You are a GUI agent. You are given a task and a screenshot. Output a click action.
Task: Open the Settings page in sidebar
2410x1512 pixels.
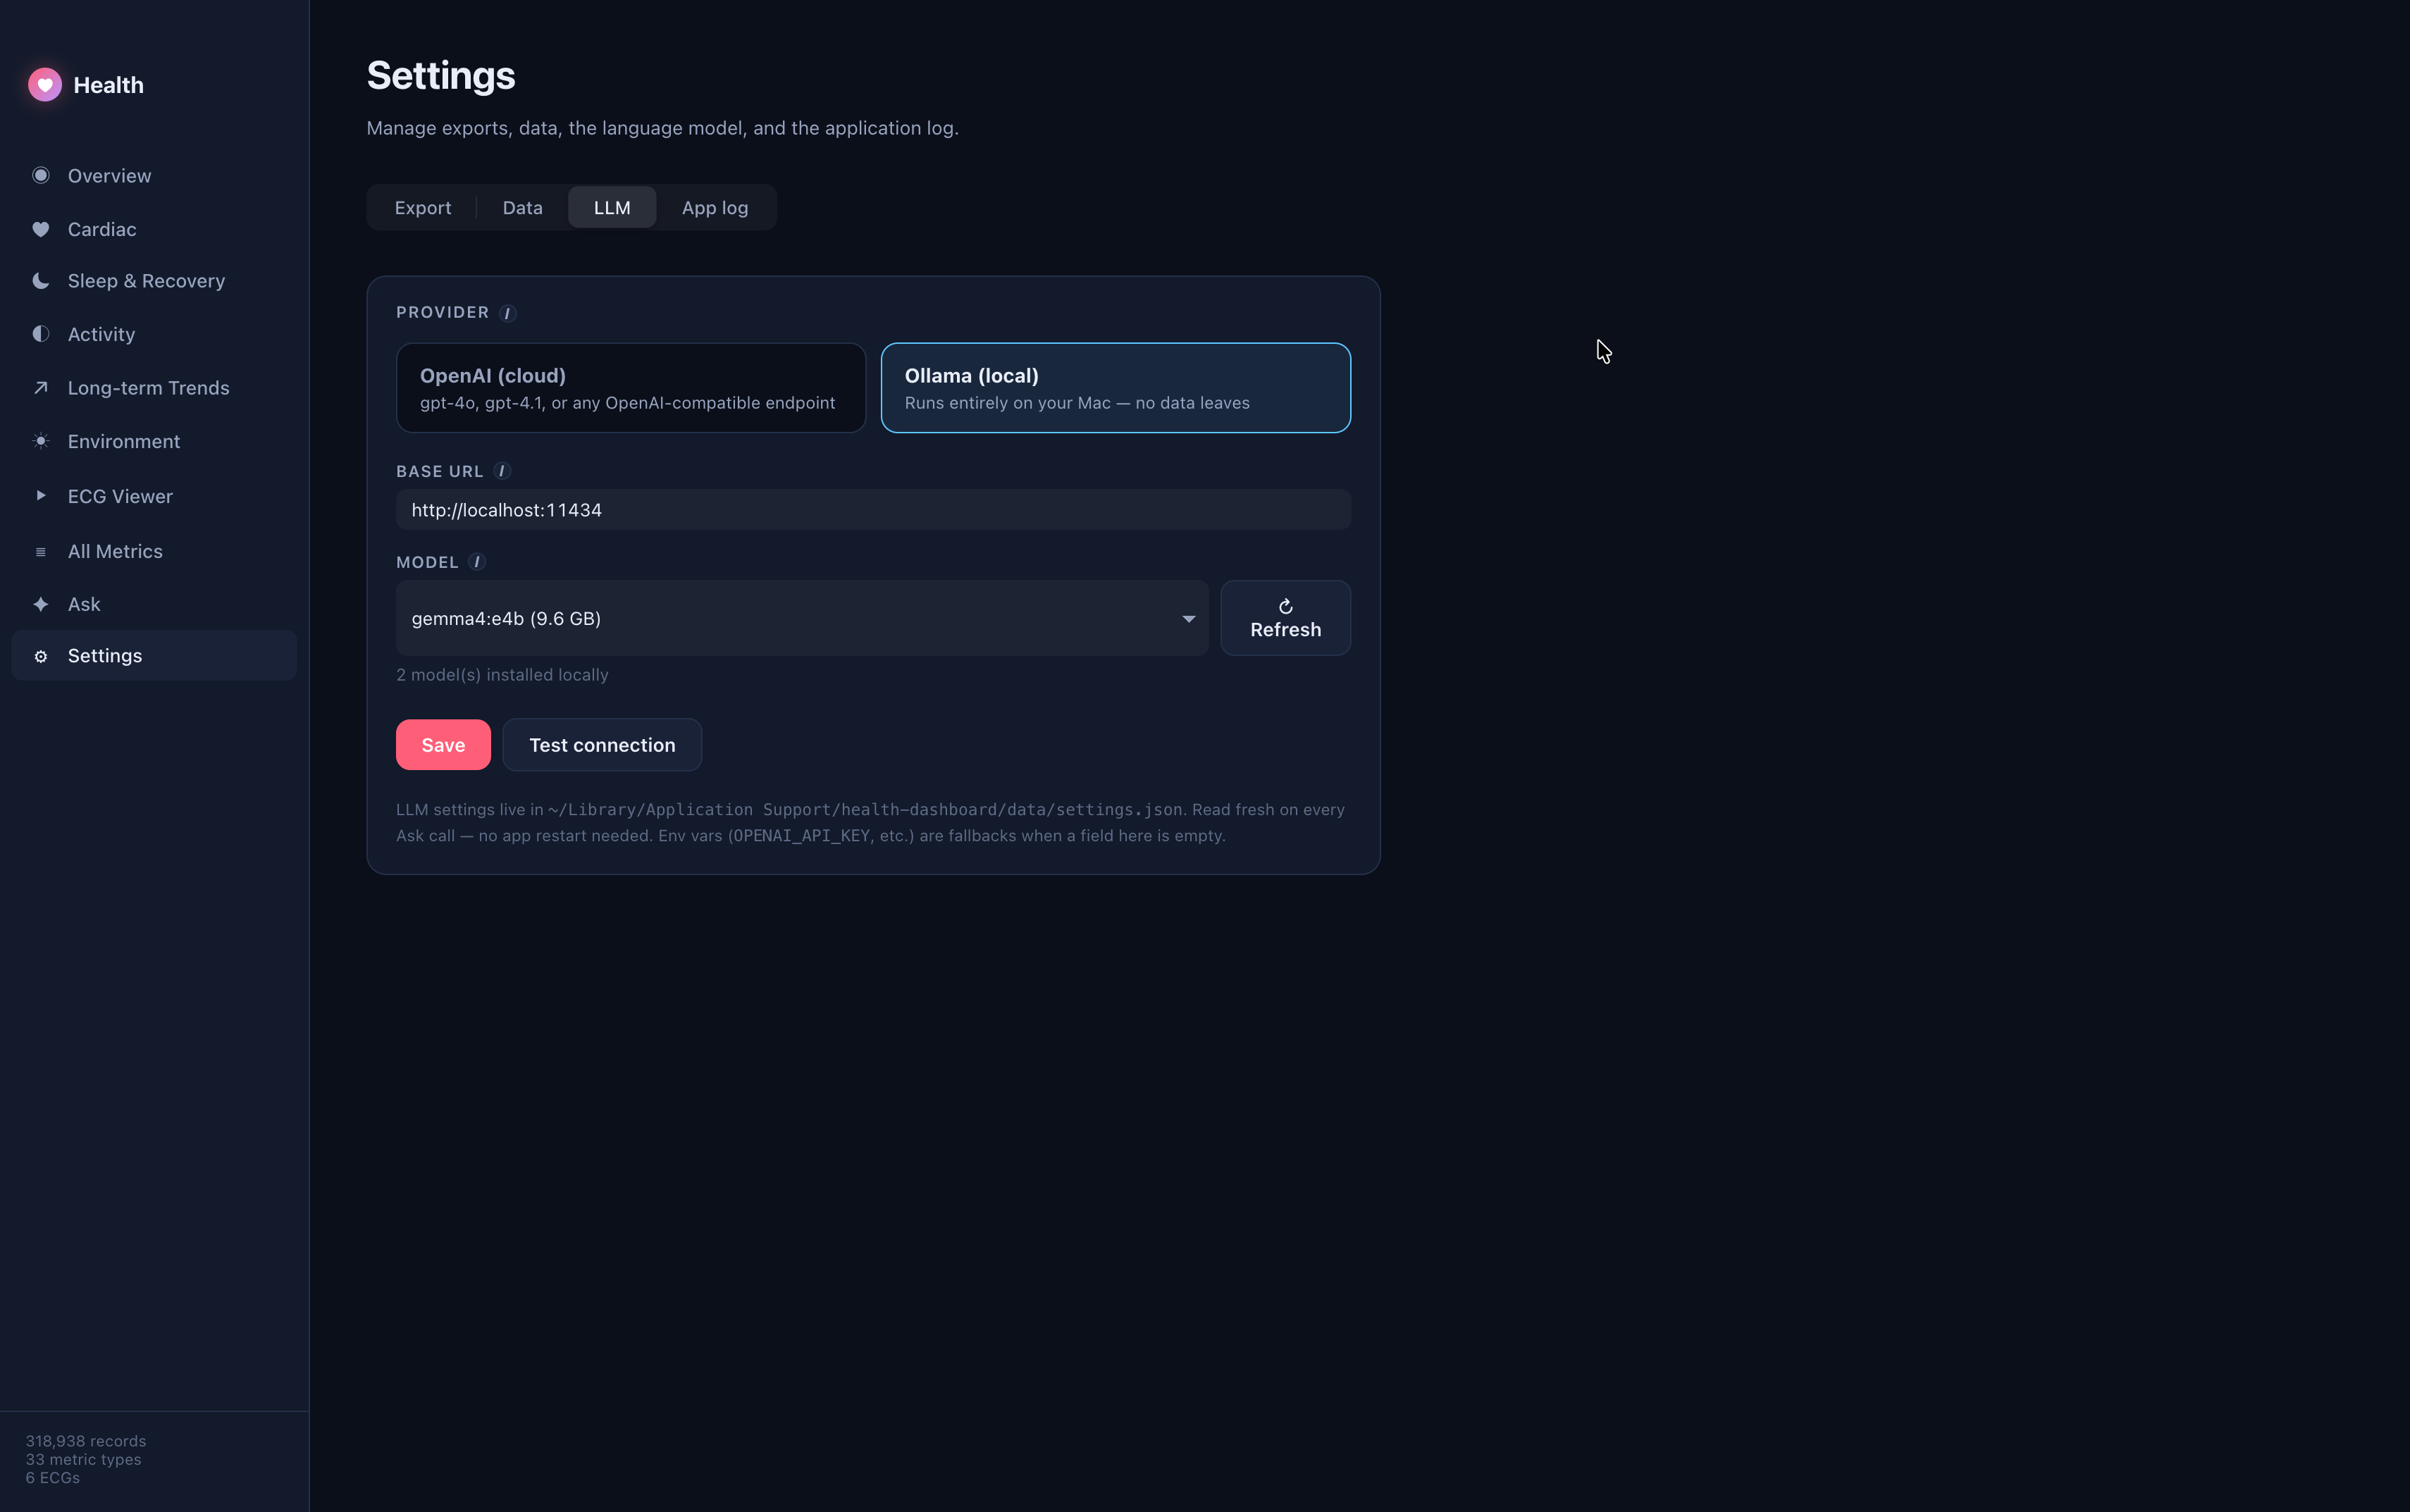(154, 656)
